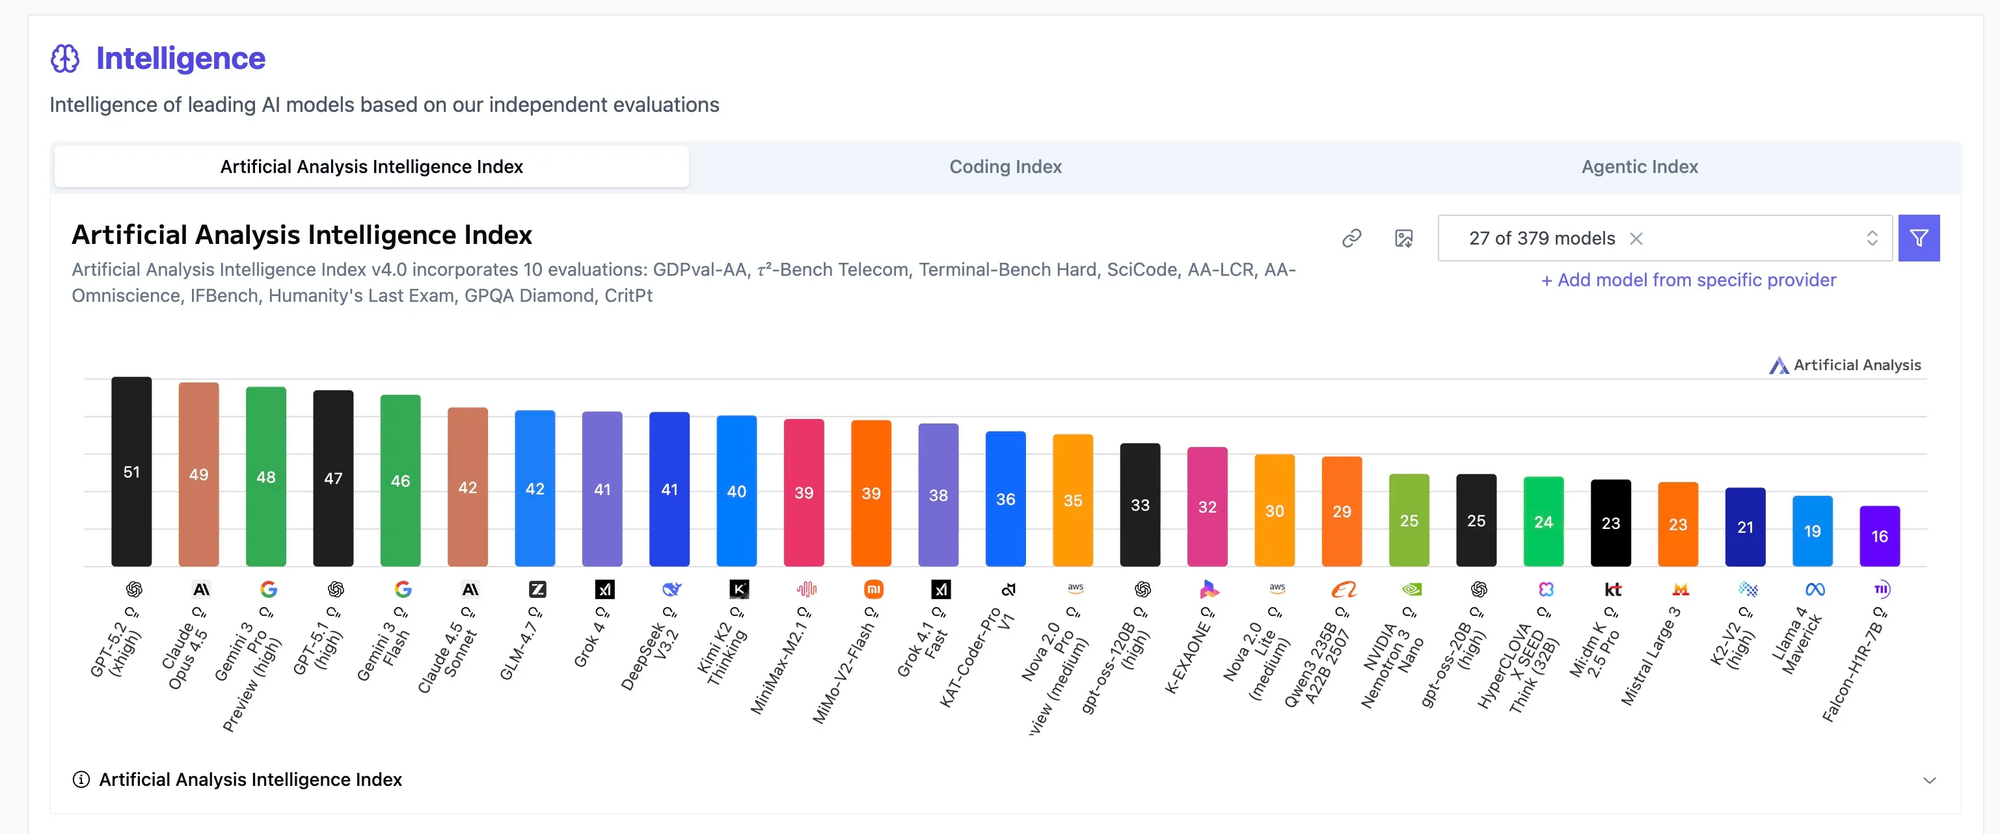
Task: Click the OpenAI logo under GPT-5.1 (high)
Action: [x=335, y=590]
